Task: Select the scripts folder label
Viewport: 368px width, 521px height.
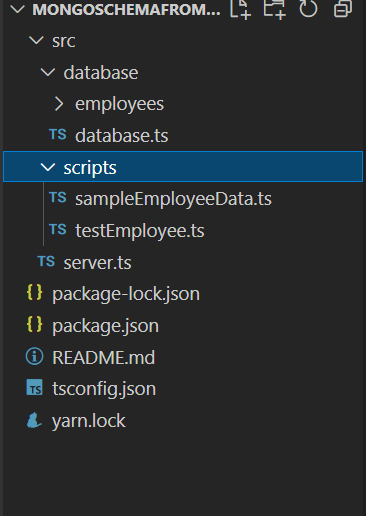Action: pyautogui.click(x=90, y=168)
